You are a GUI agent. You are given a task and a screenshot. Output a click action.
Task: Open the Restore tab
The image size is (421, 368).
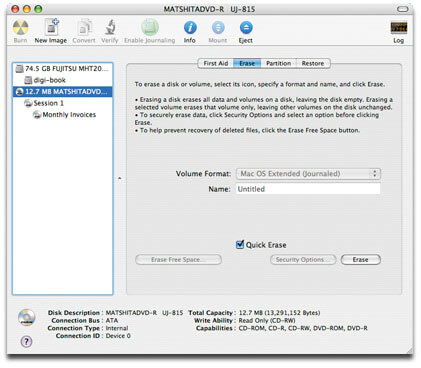(313, 63)
